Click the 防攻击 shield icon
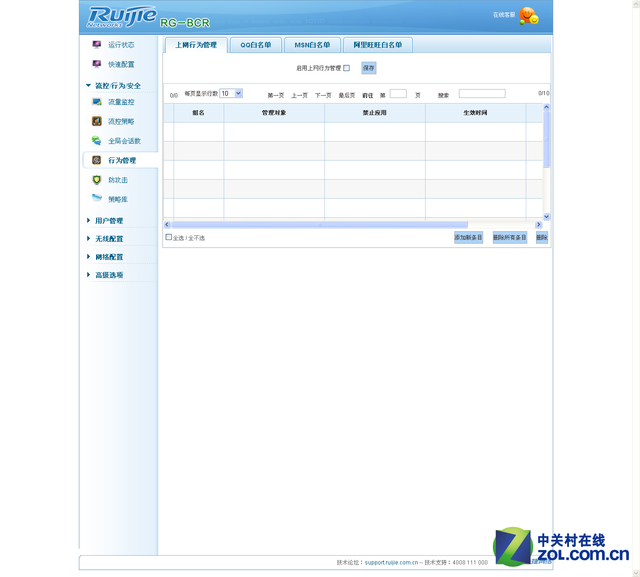 [x=97, y=180]
